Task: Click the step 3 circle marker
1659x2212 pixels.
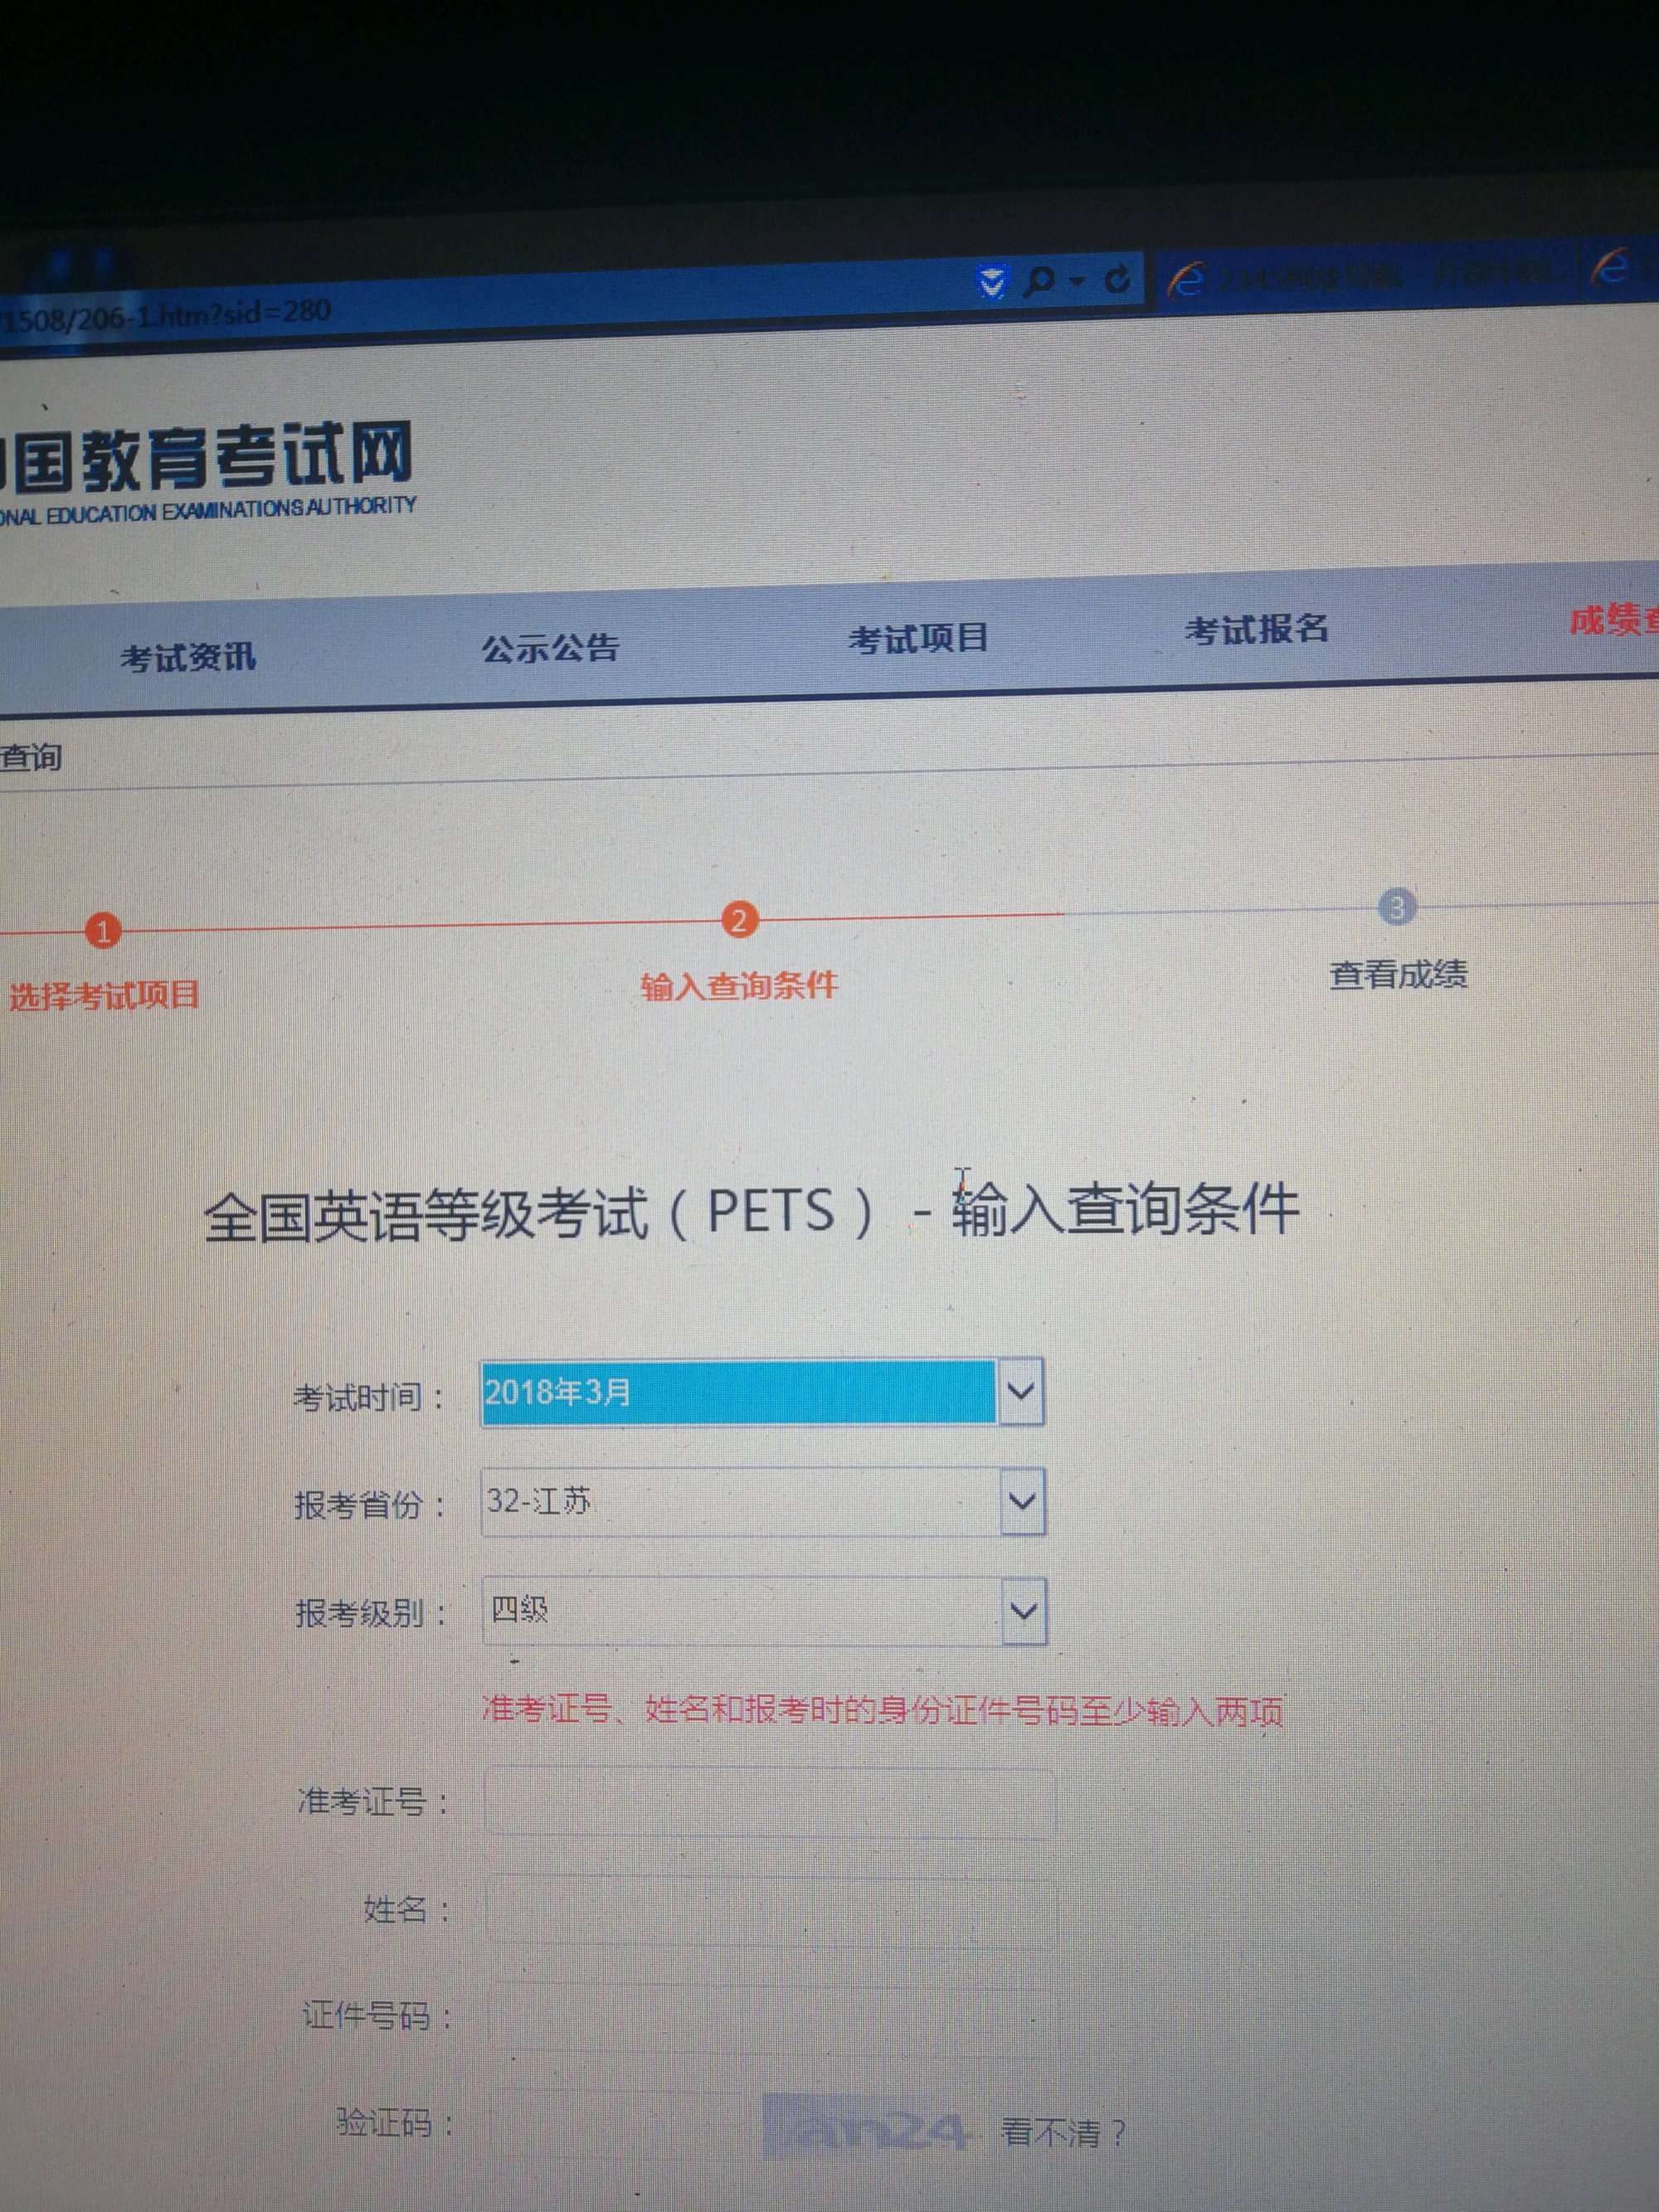Action: (x=1396, y=907)
